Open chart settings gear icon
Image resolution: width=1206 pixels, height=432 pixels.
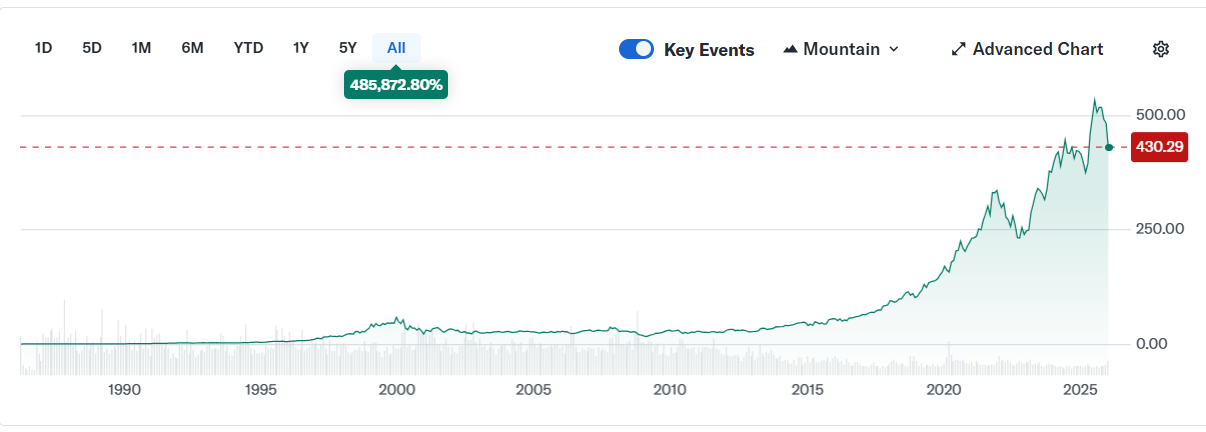1160,49
